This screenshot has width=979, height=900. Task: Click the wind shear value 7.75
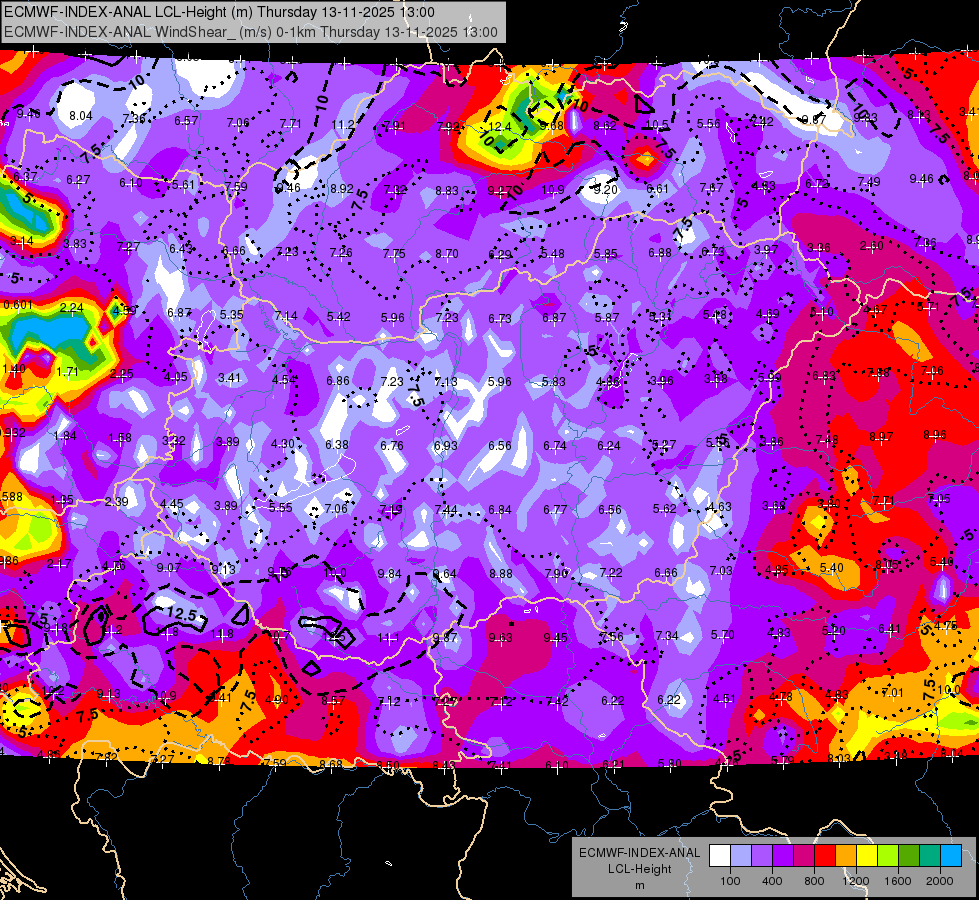pyautogui.click(x=394, y=254)
